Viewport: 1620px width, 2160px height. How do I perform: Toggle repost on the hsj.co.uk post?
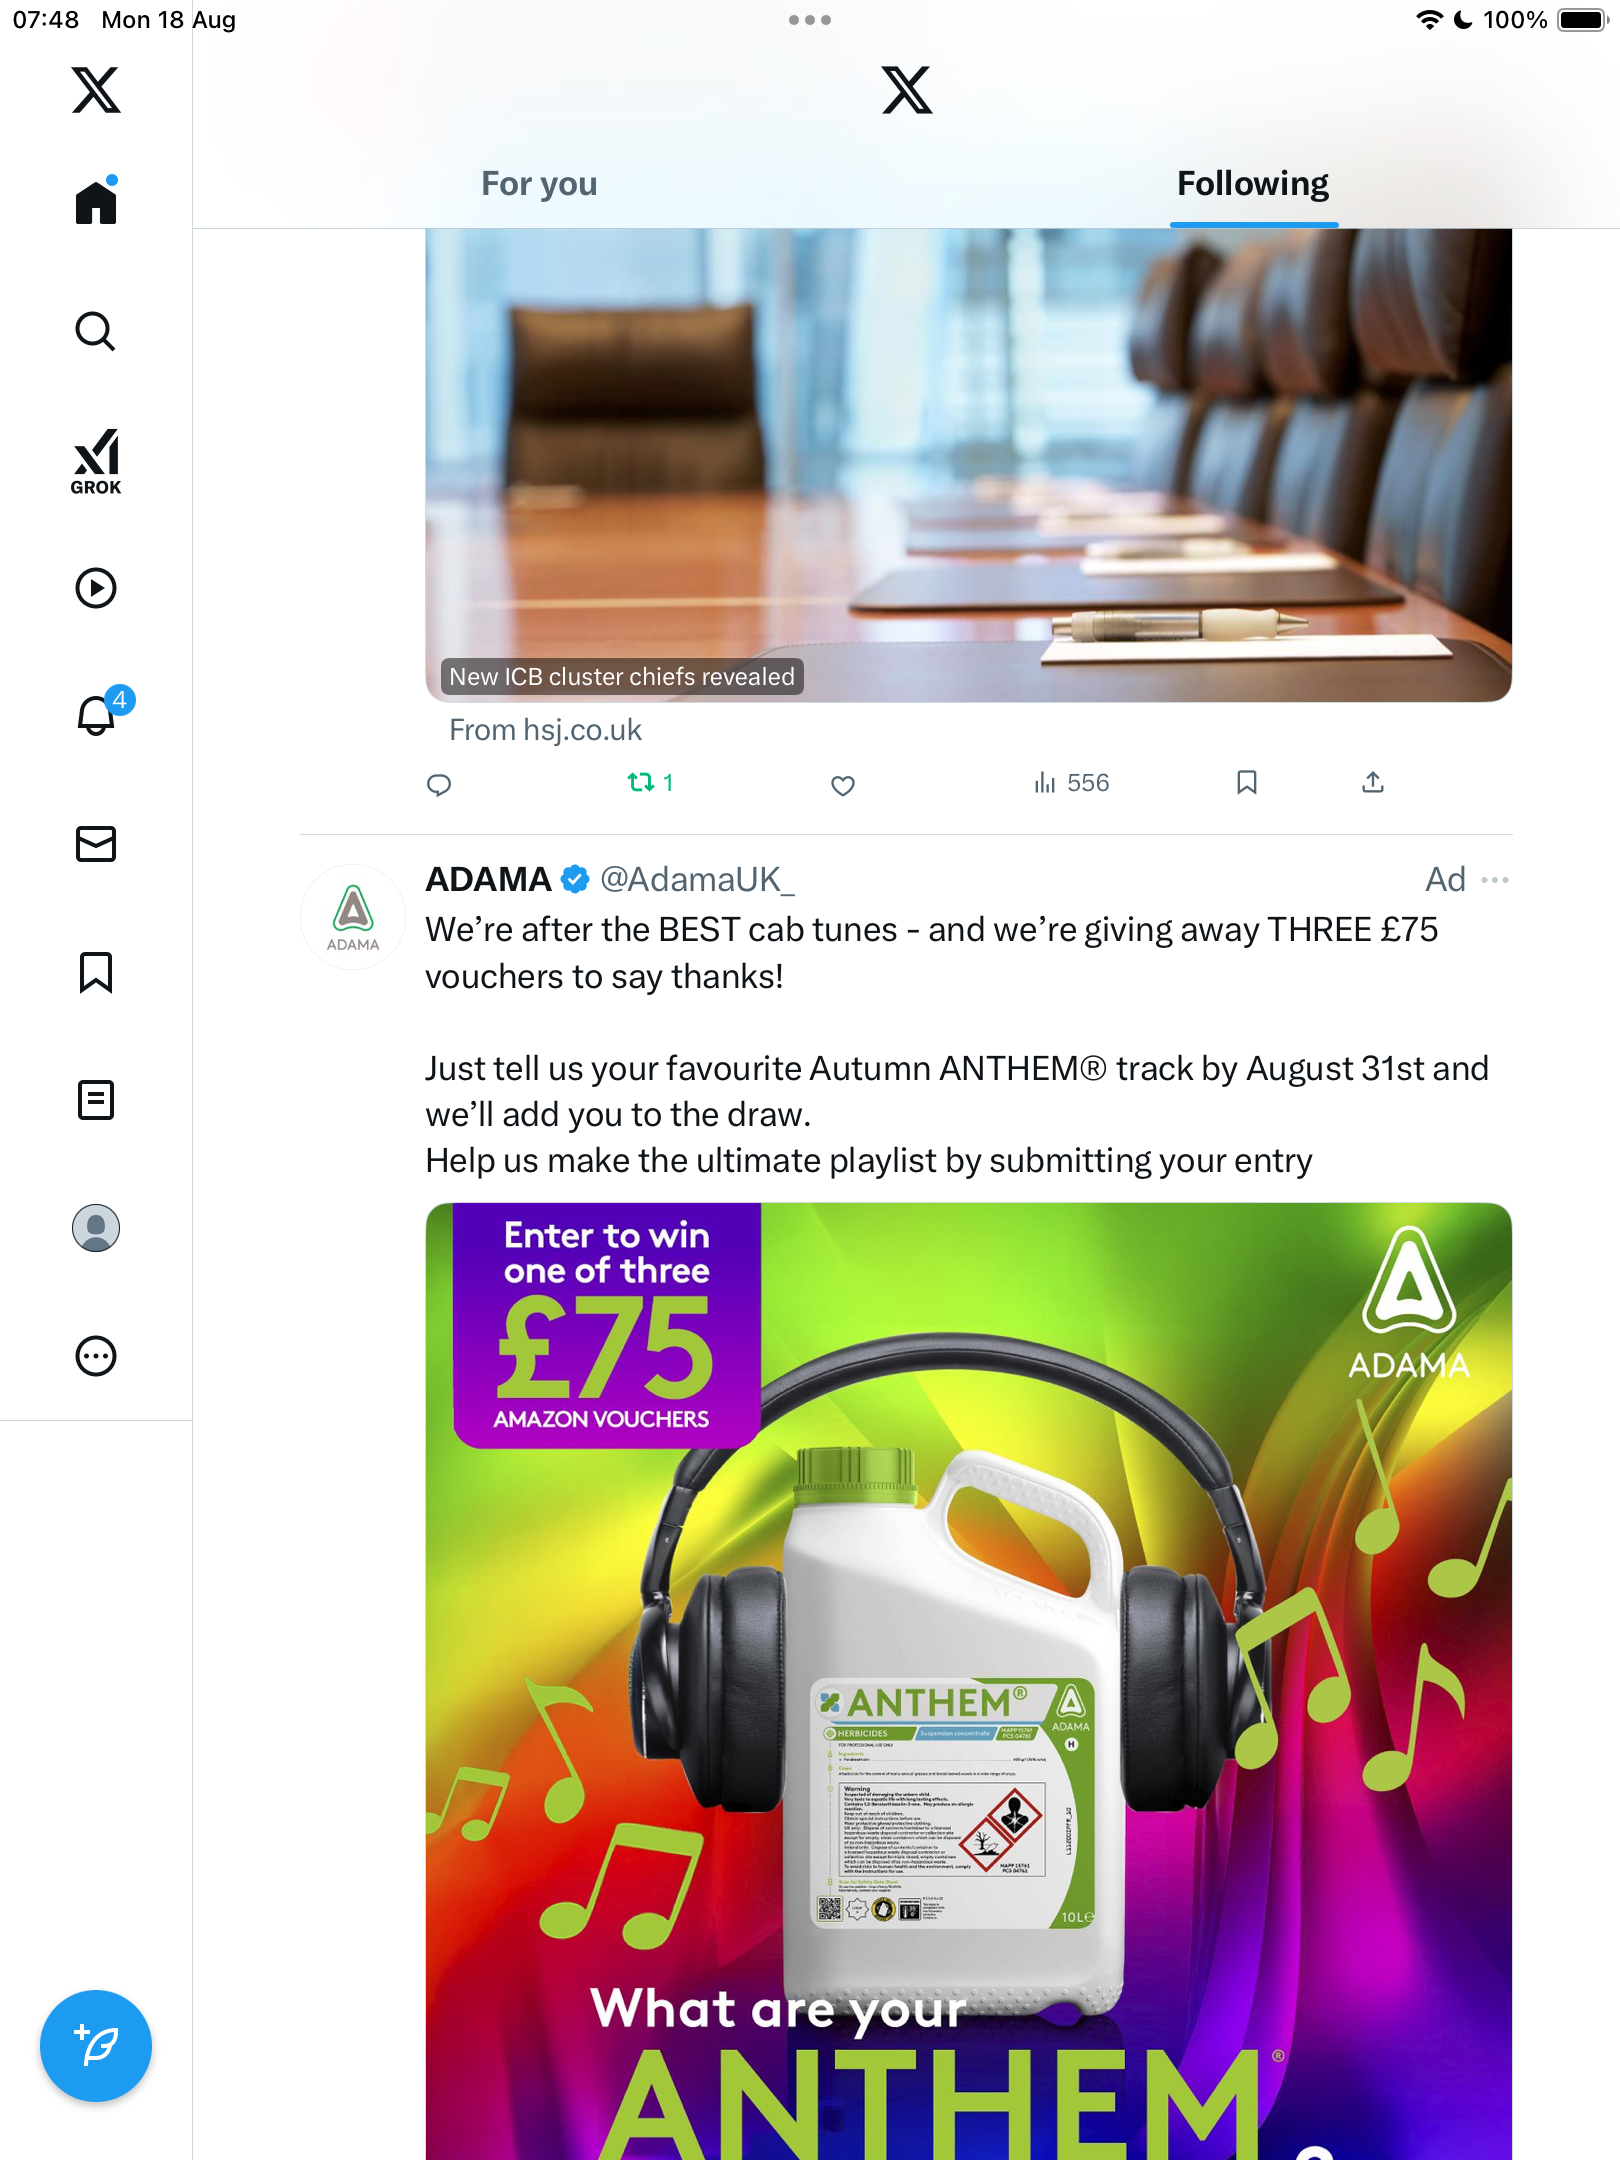pos(641,783)
